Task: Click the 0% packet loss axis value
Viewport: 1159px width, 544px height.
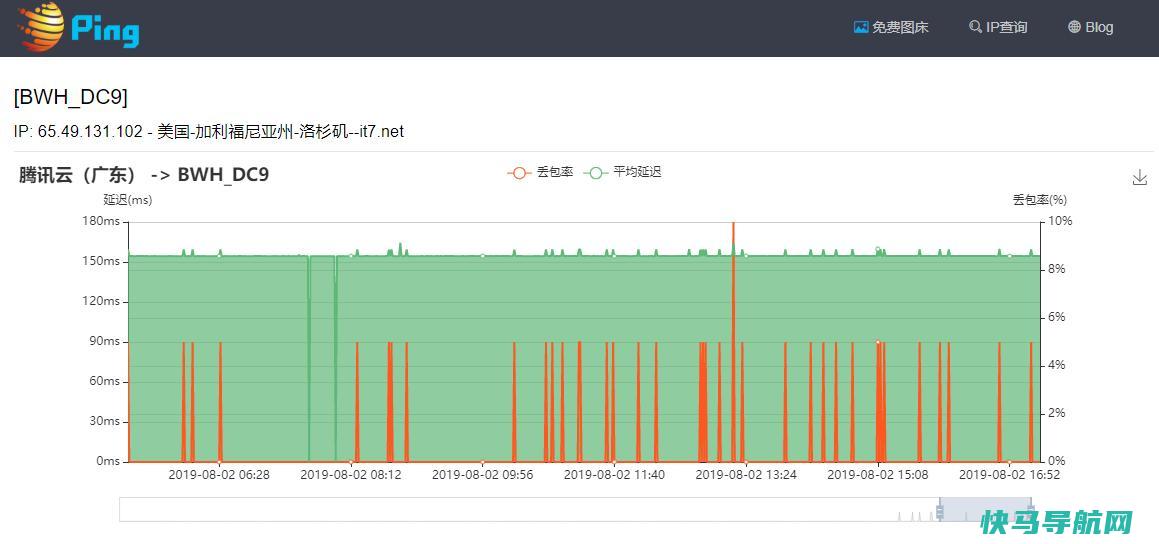Action: (x=1057, y=461)
